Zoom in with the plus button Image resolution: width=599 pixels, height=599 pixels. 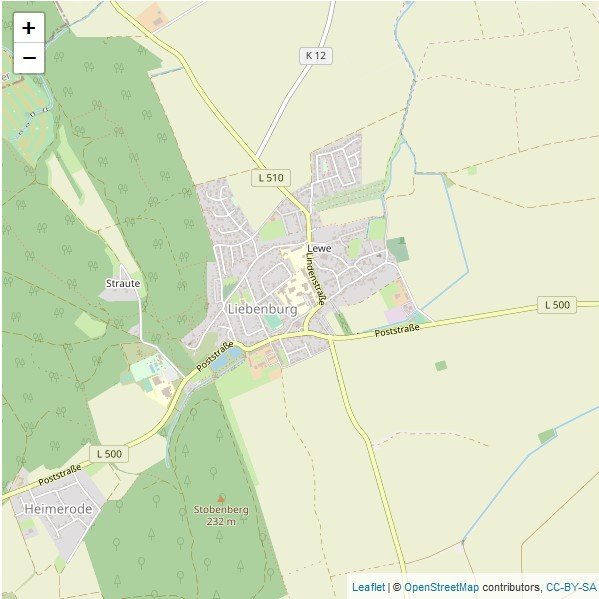point(29,28)
